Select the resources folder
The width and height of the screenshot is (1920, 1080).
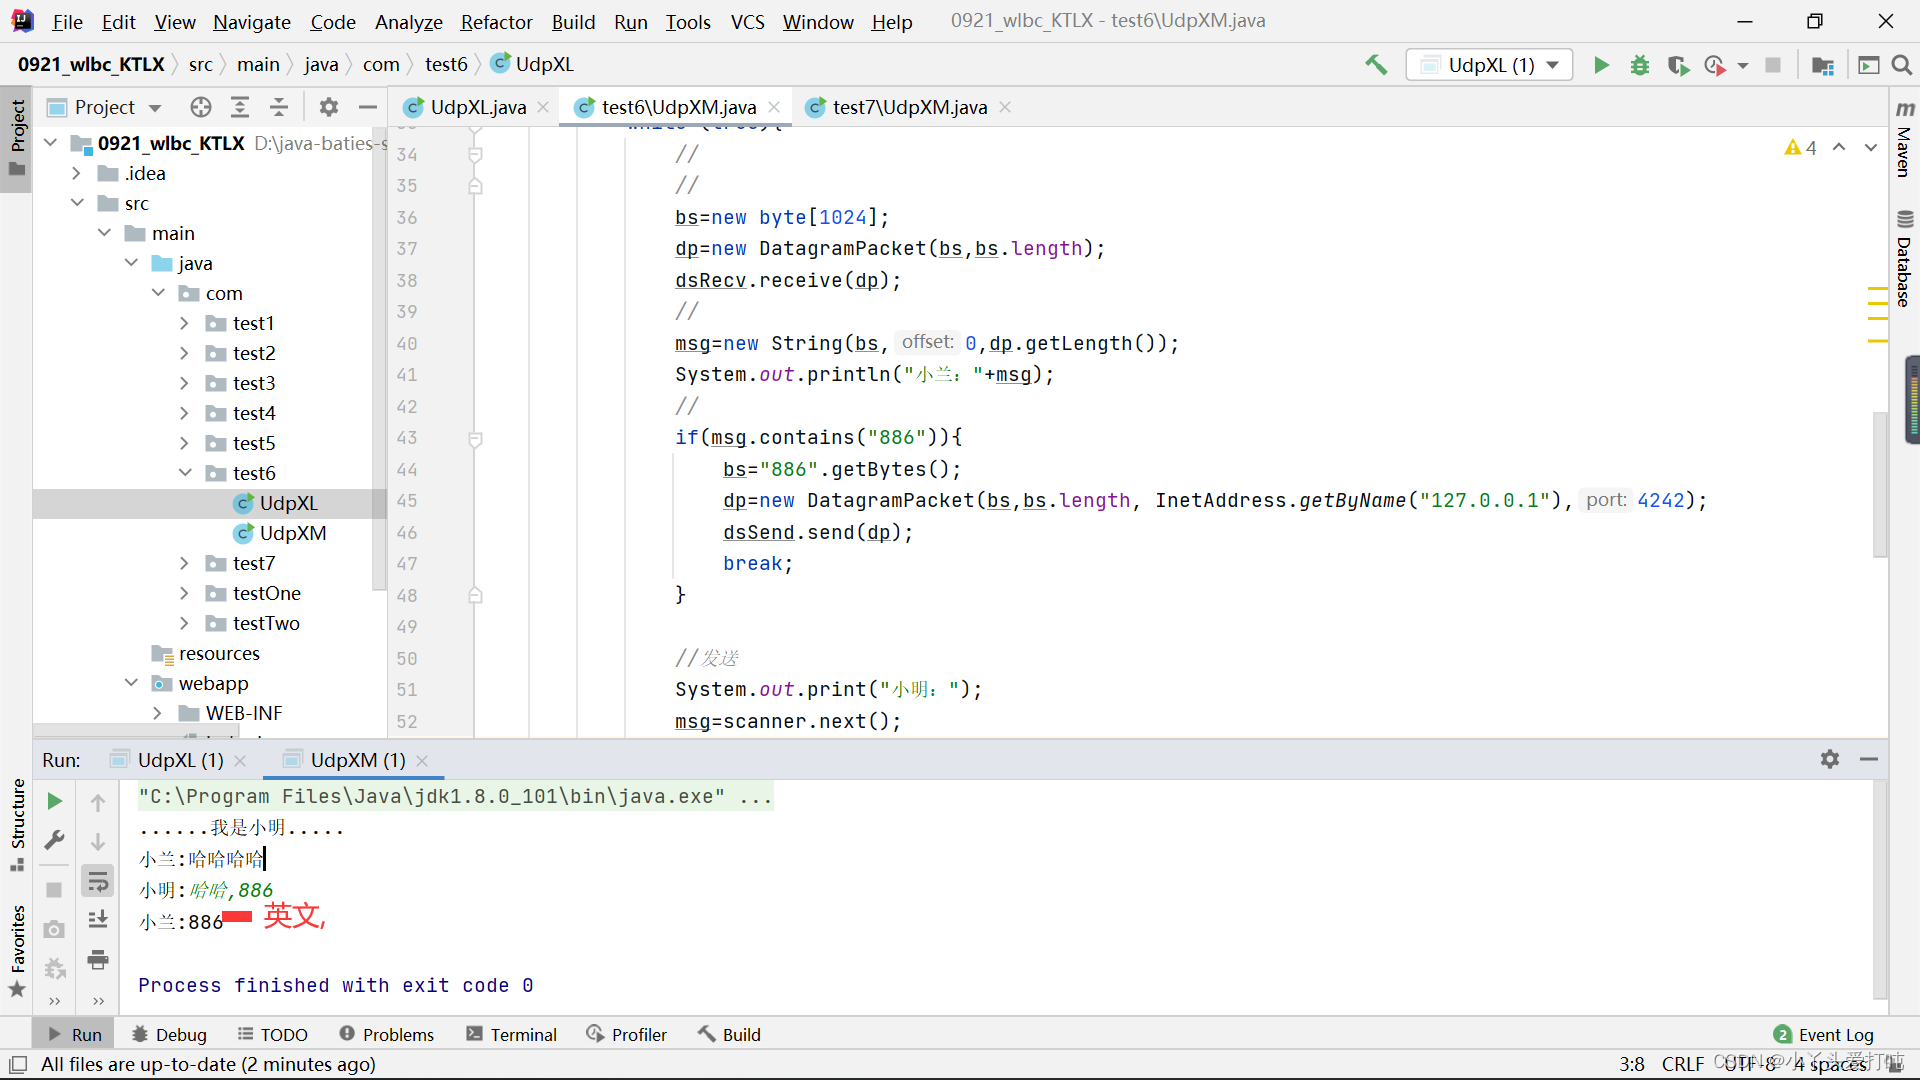[x=219, y=653]
